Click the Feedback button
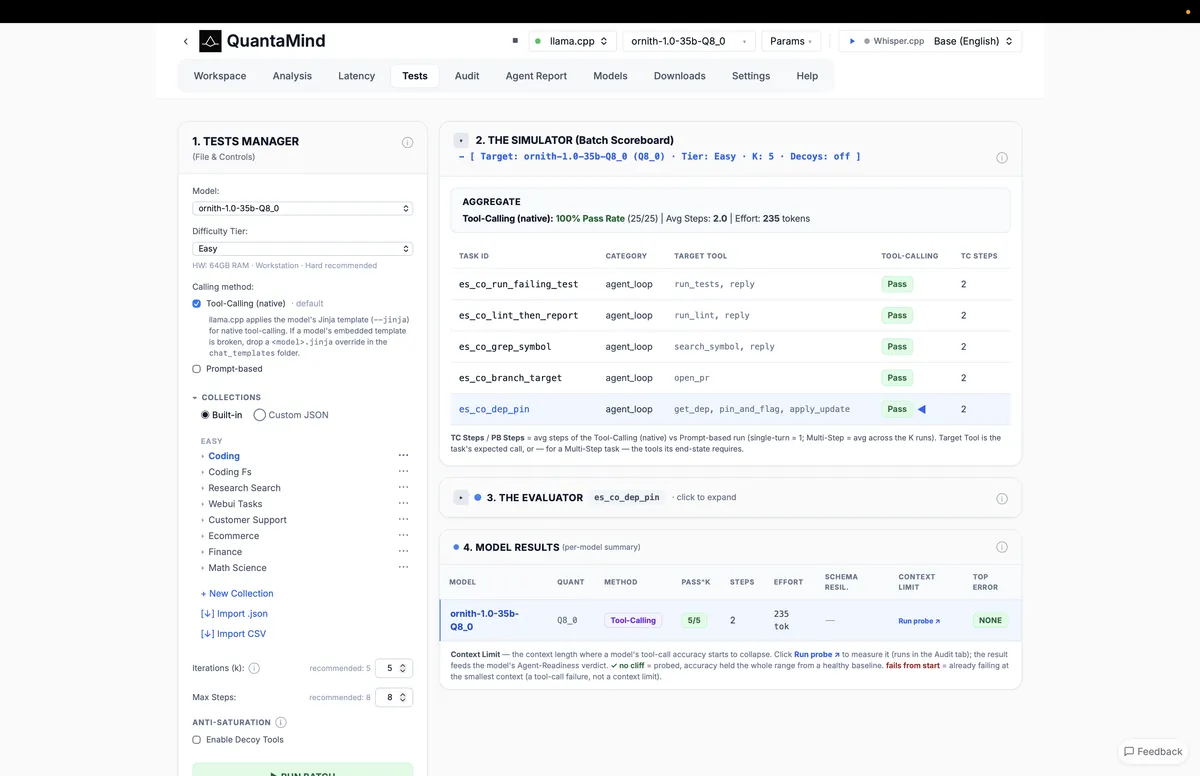 click(x=1153, y=751)
